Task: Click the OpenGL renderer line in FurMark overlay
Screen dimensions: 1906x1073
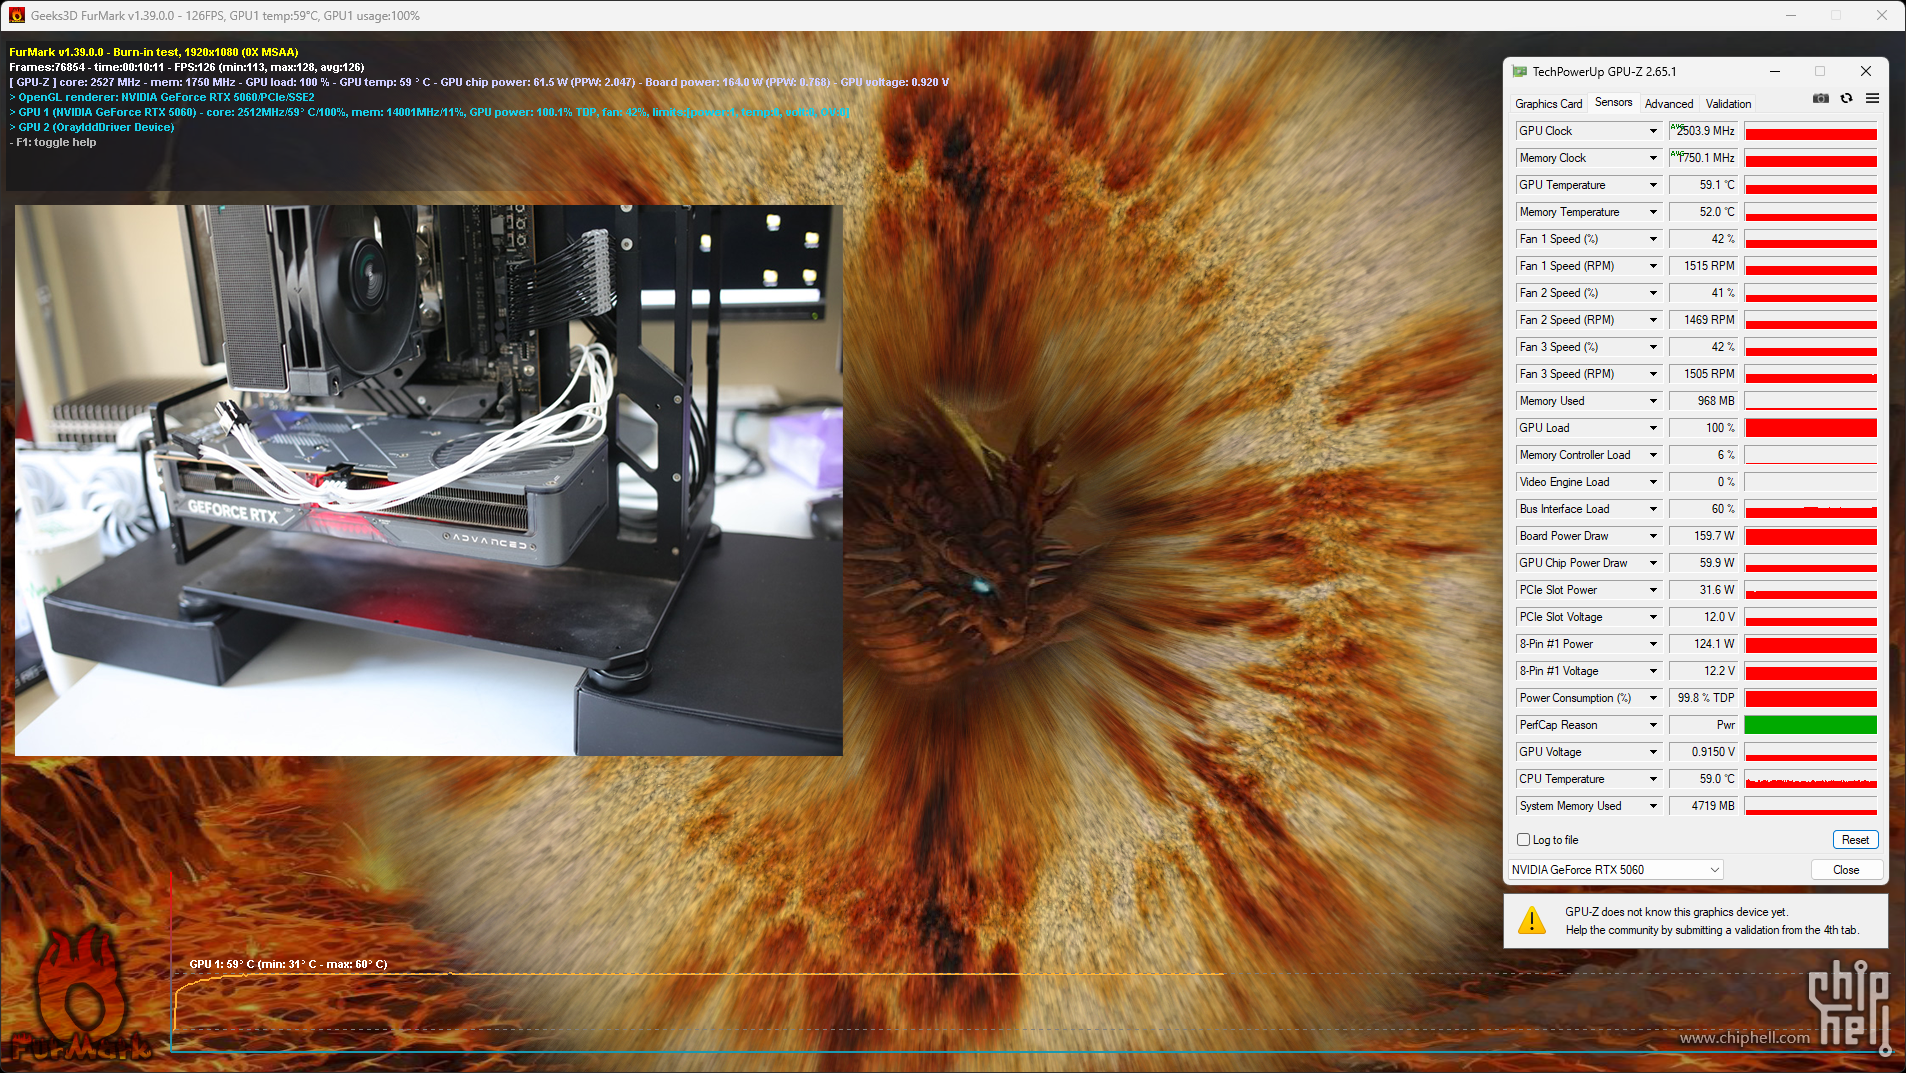Action: point(162,97)
